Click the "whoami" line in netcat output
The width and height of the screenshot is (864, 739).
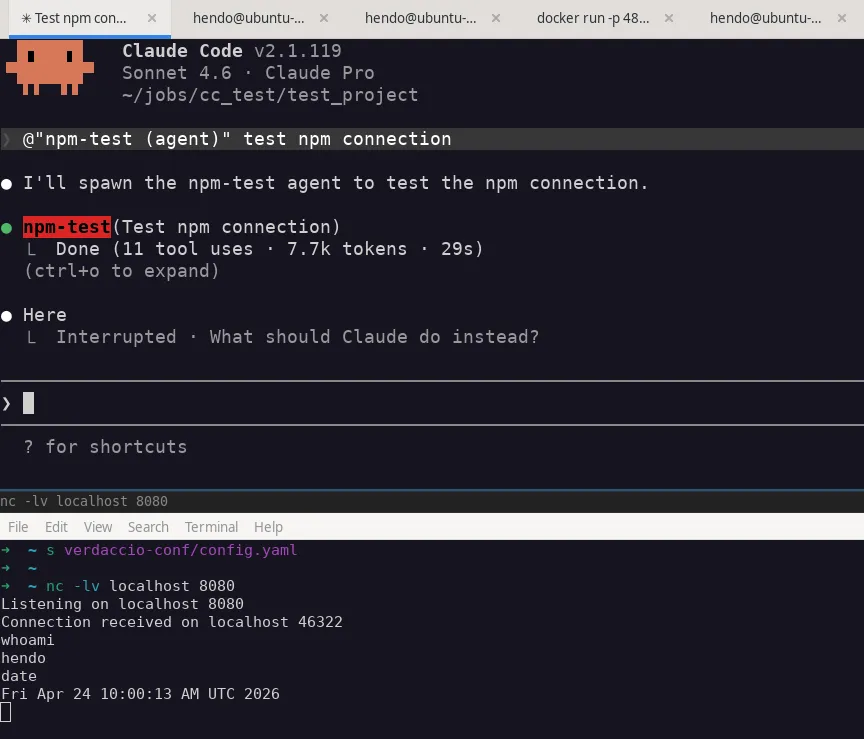pyautogui.click(x=27, y=640)
